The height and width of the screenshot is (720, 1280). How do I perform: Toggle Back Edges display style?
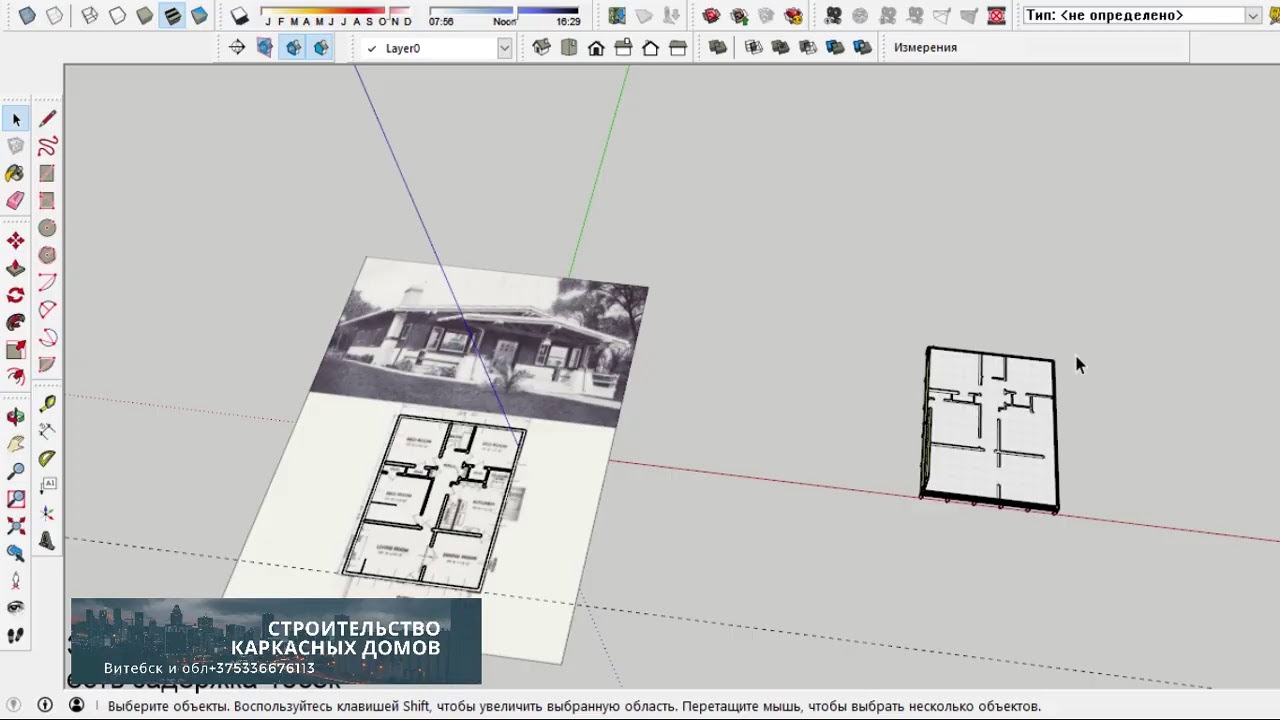click(x=54, y=15)
